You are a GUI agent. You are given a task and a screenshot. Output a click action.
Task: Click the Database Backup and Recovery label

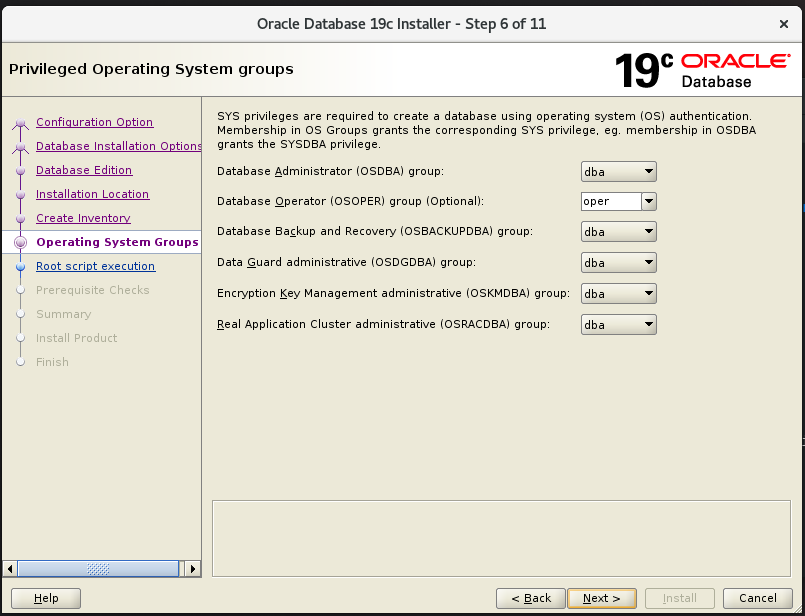click(x=375, y=232)
